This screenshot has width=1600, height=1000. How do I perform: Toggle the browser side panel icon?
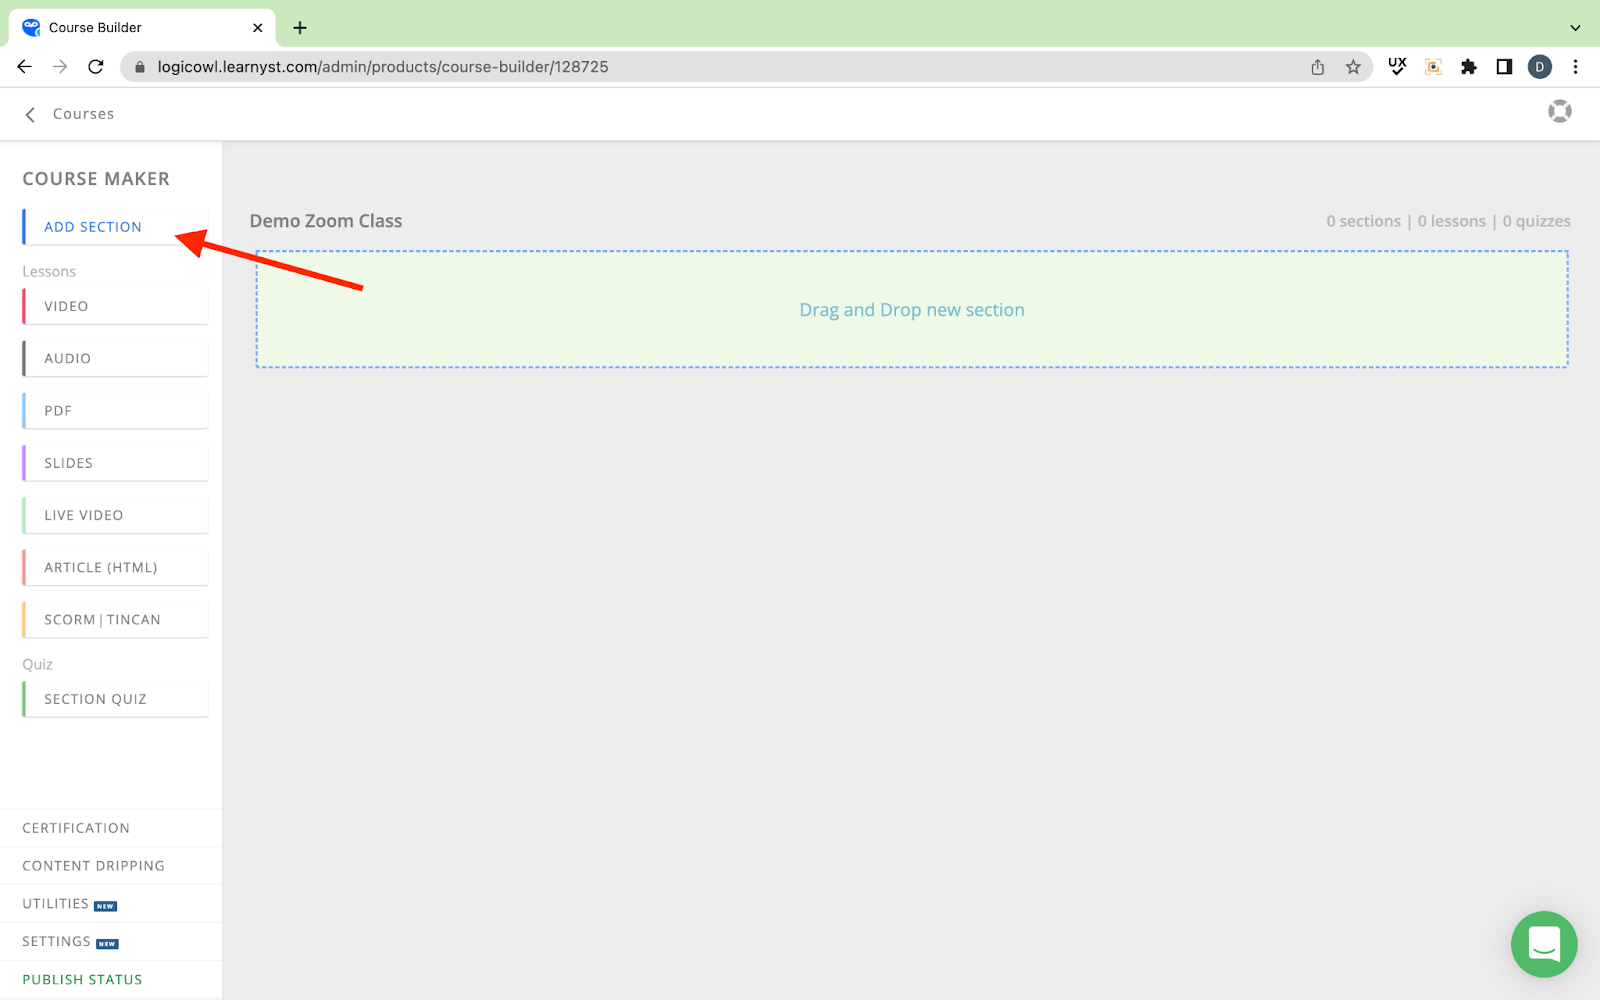1504,67
